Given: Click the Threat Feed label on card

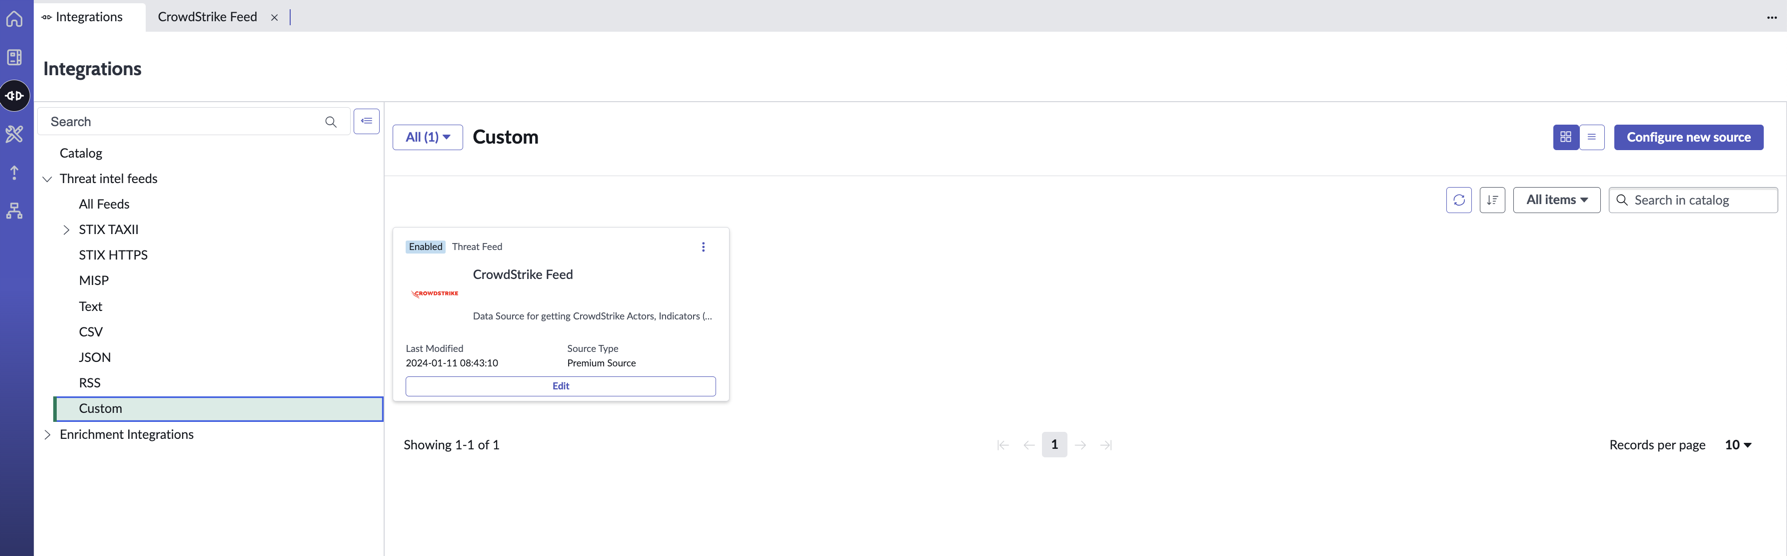Looking at the screenshot, I should pos(477,247).
